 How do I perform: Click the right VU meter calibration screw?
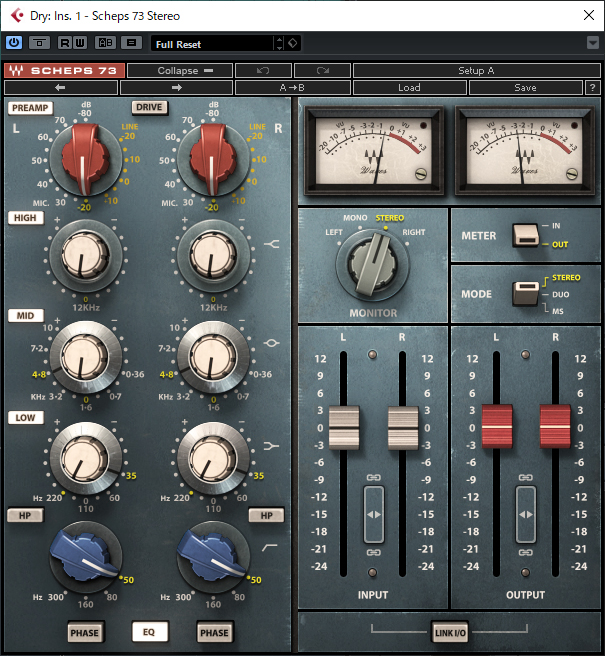point(572,174)
